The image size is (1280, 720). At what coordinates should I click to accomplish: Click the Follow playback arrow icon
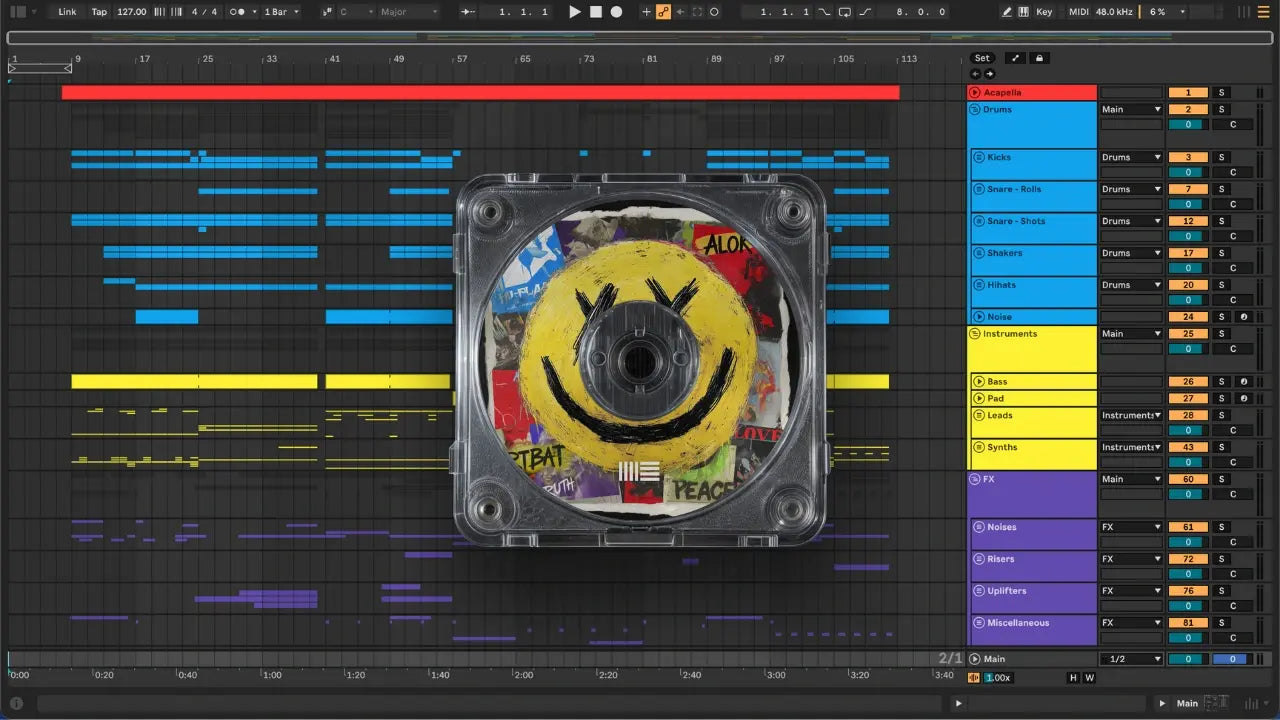468,12
